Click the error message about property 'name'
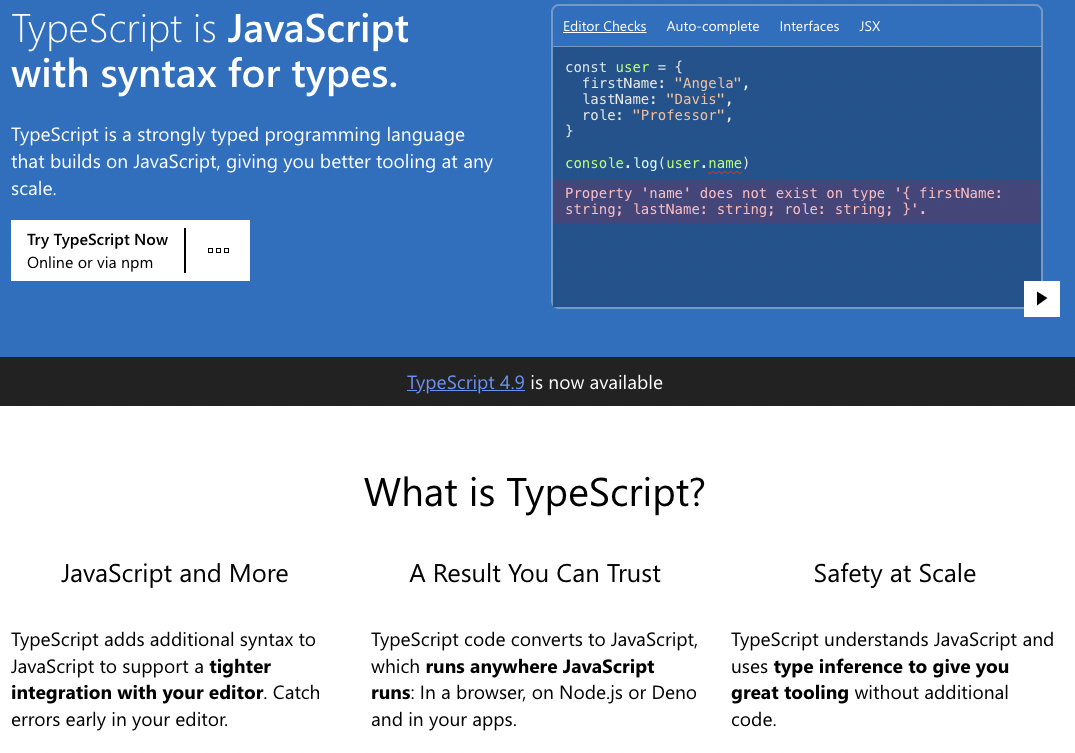The image size is (1075, 753). (x=796, y=201)
